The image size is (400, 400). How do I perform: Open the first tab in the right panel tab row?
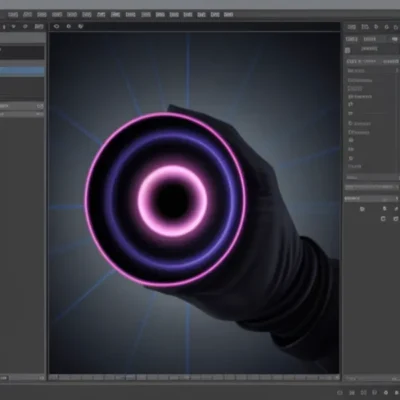352,39
